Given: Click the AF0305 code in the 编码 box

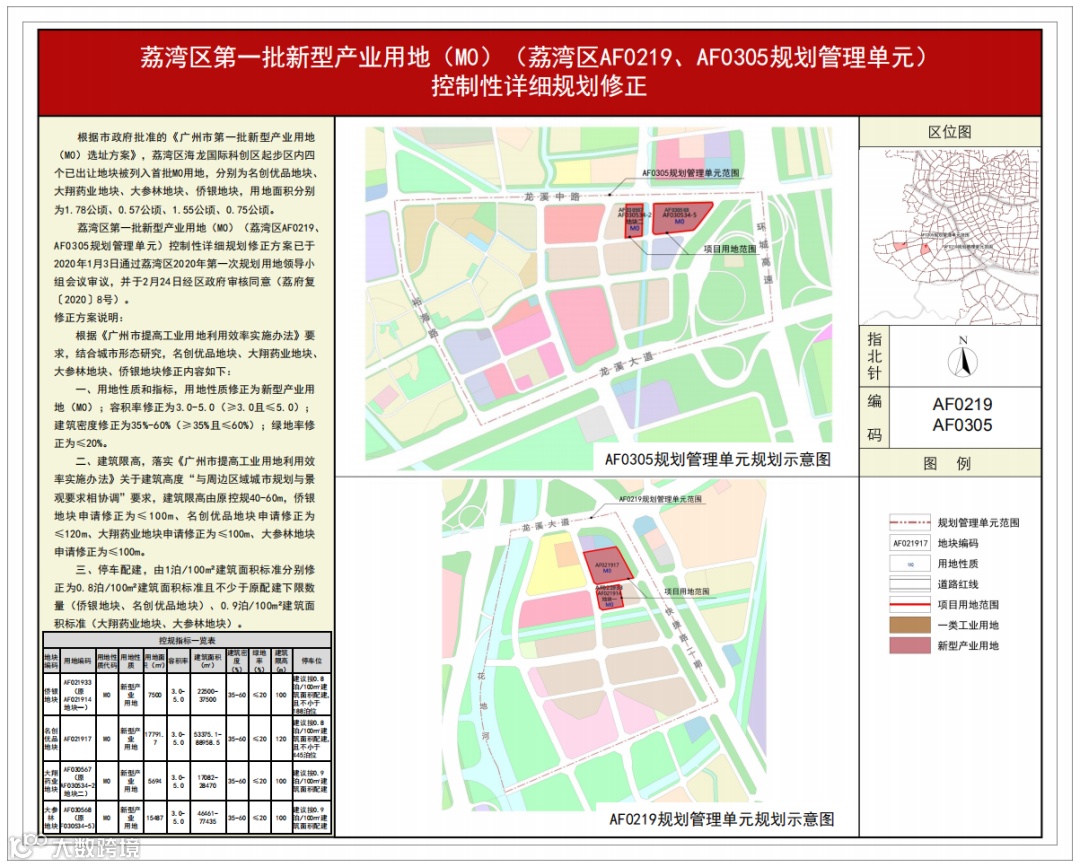Looking at the screenshot, I should point(962,425).
